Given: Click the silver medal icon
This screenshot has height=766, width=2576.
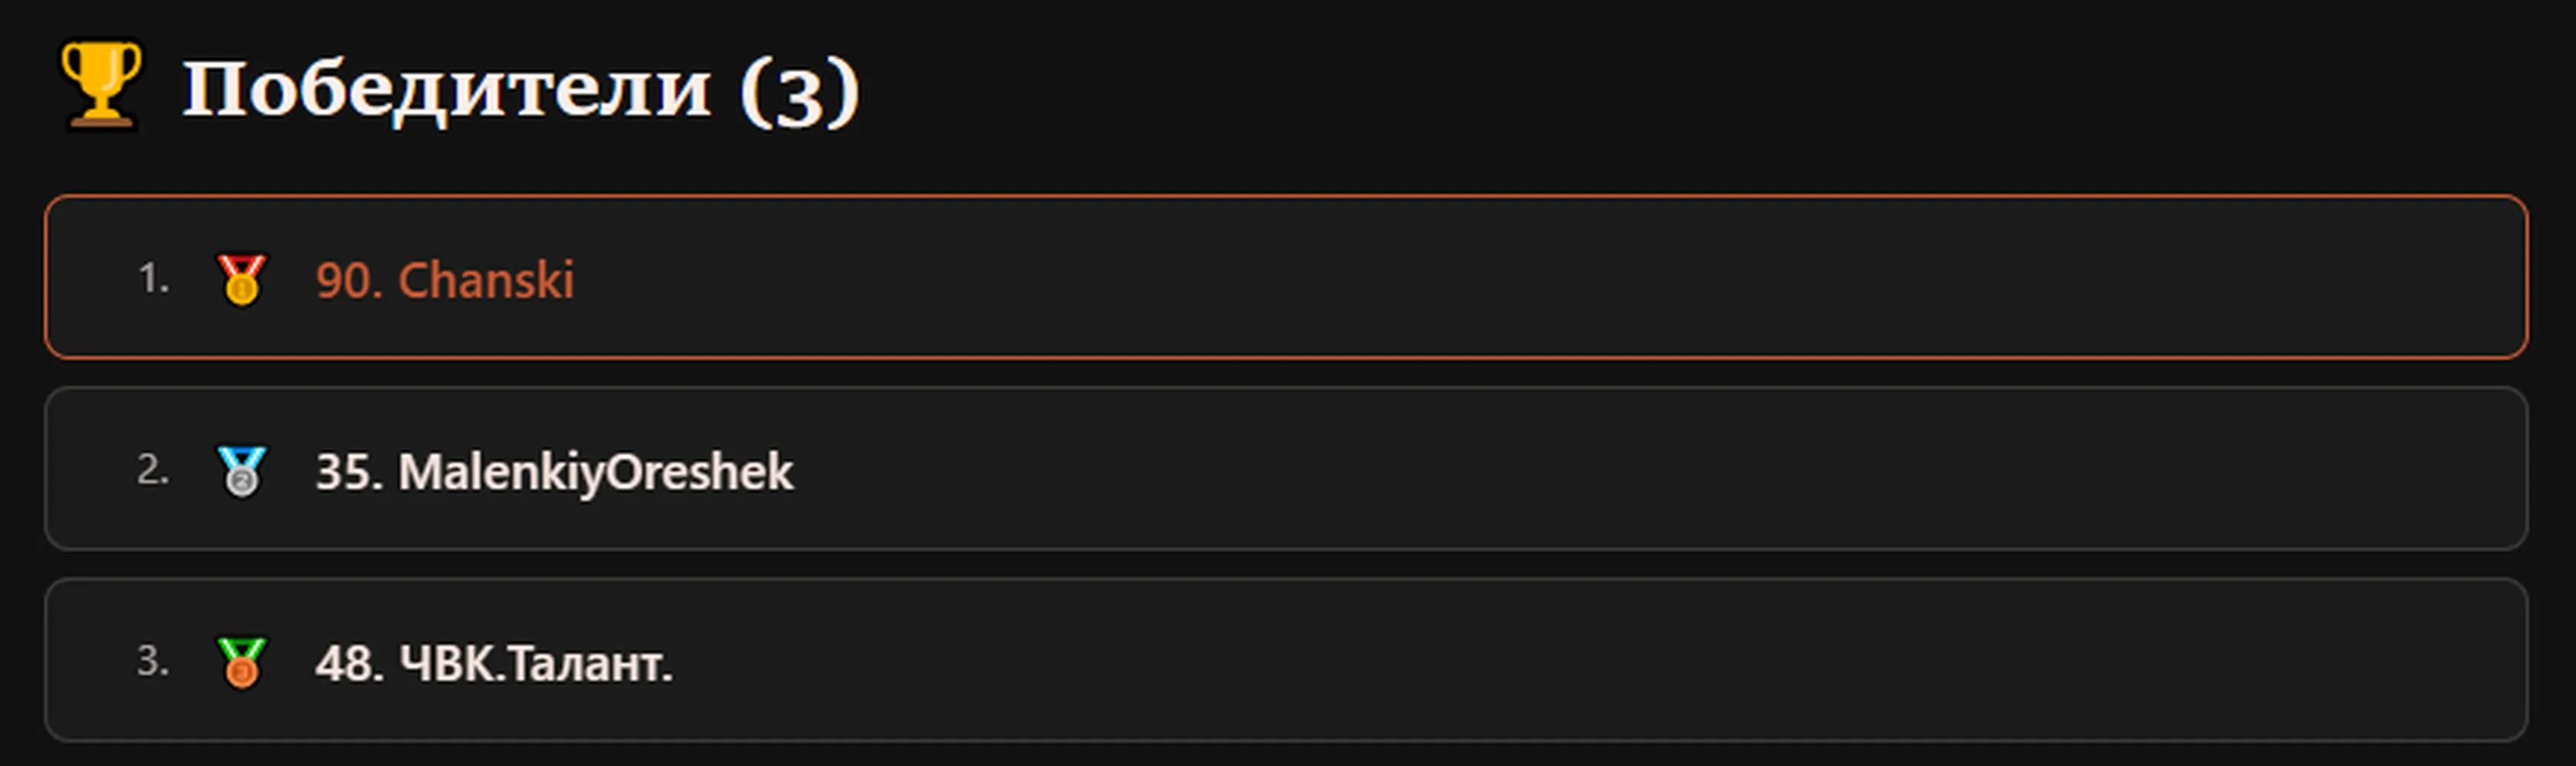Looking at the screenshot, I should tap(241, 471).
